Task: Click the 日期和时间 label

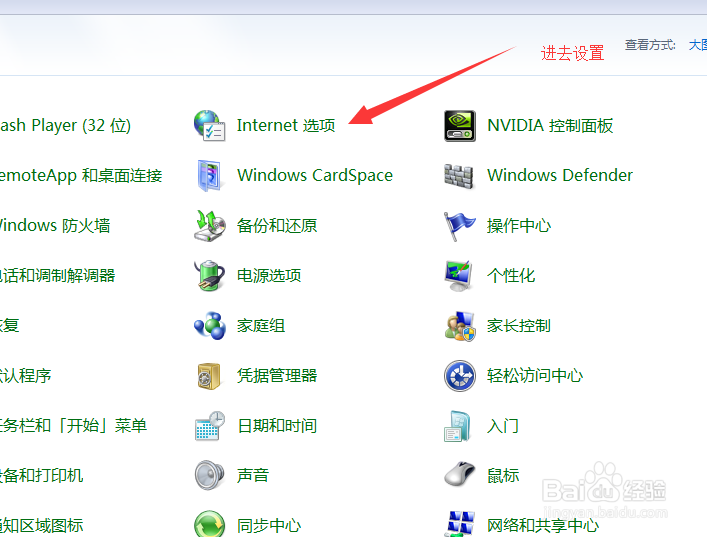Action: 277,426
